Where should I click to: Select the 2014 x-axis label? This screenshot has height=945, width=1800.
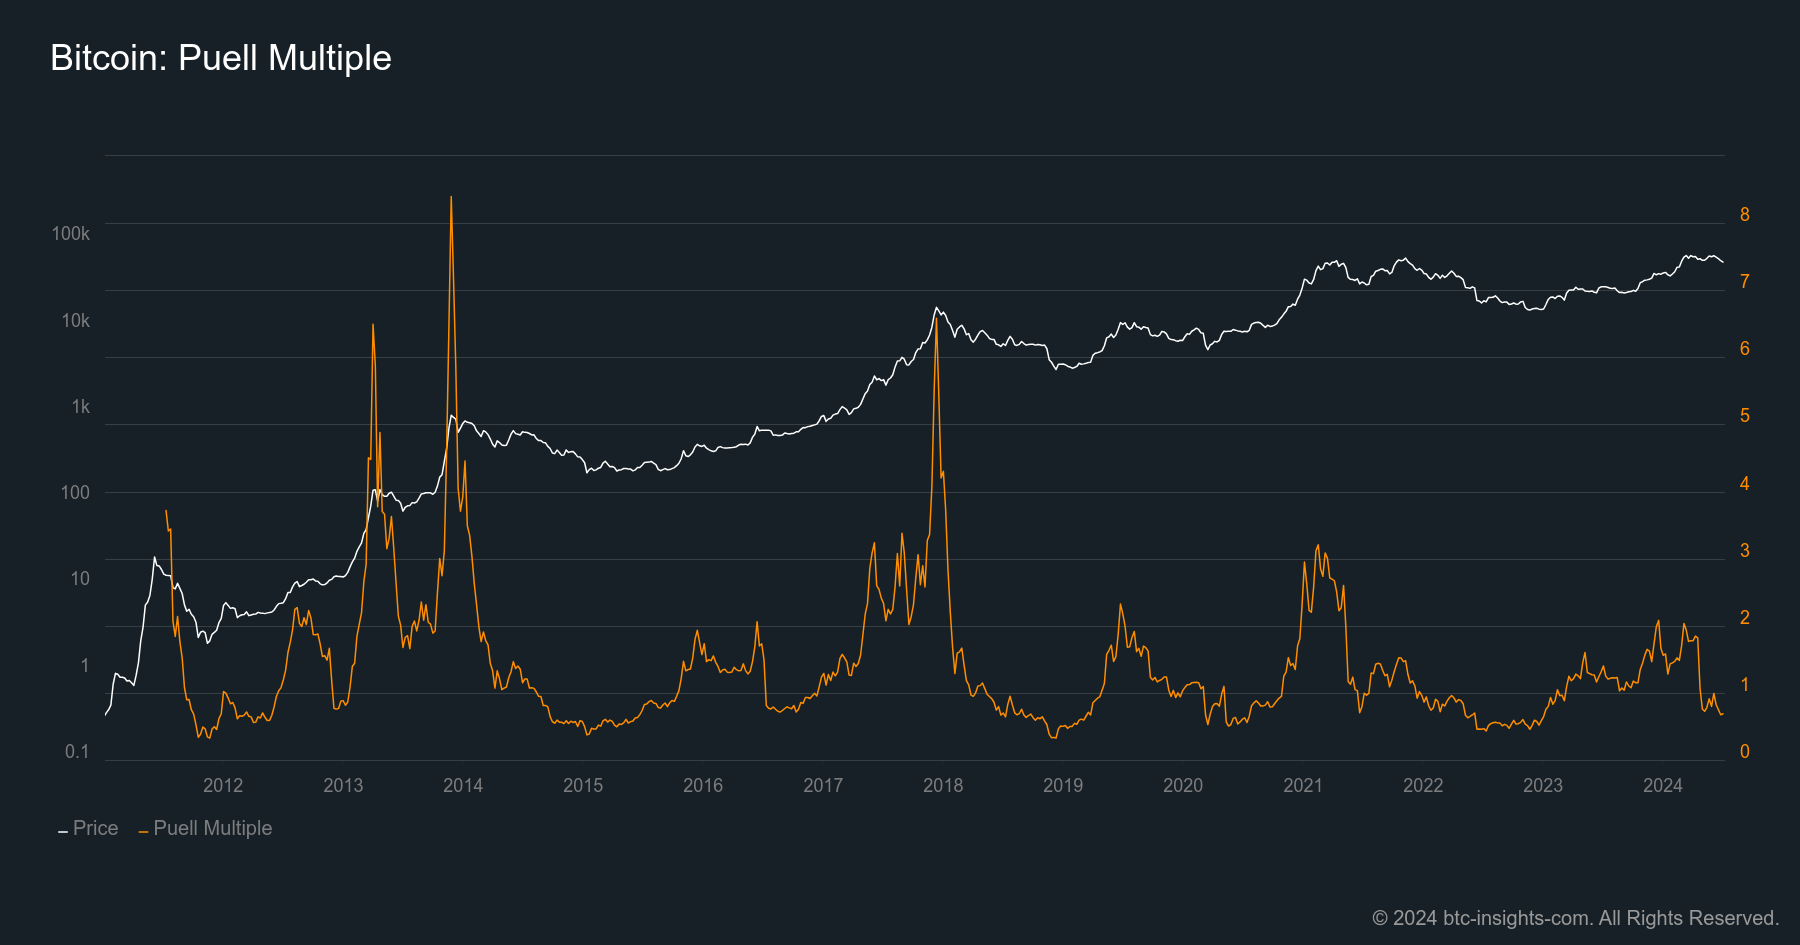(463, 785)
